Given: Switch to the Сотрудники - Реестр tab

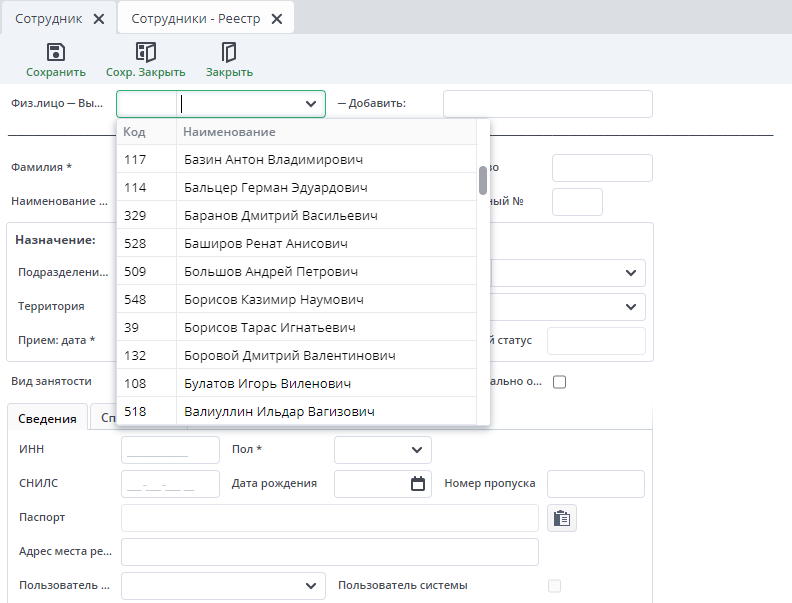Looking at the screenshot, I should (x=196, y=19).
